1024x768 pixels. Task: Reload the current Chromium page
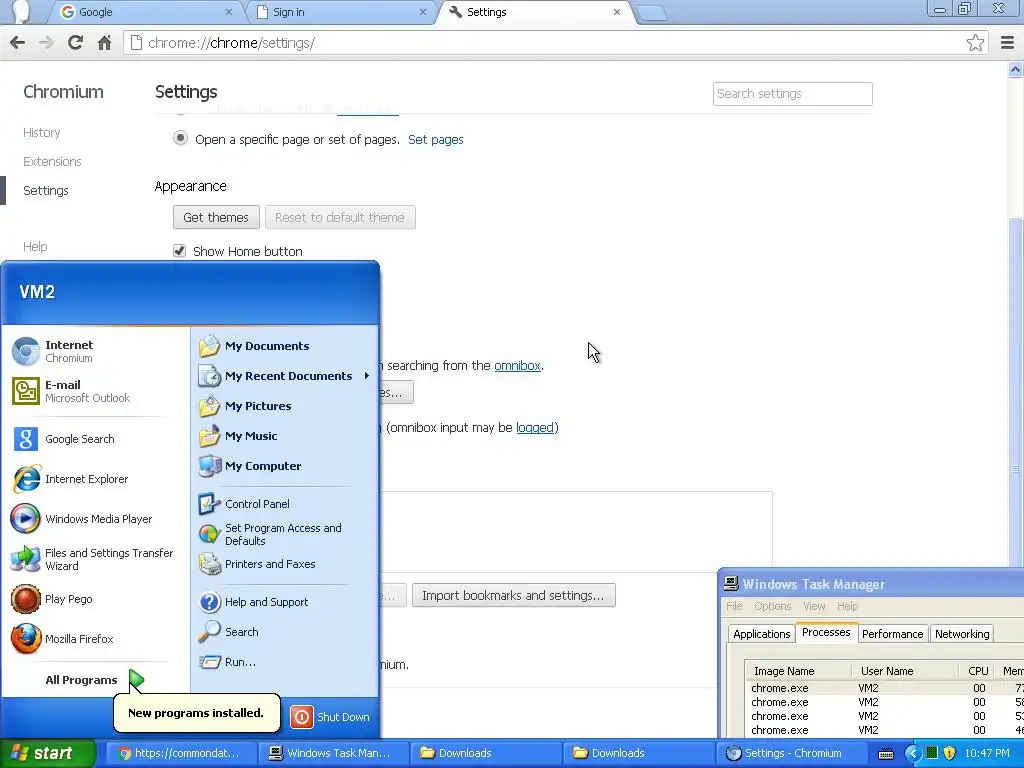75,43
